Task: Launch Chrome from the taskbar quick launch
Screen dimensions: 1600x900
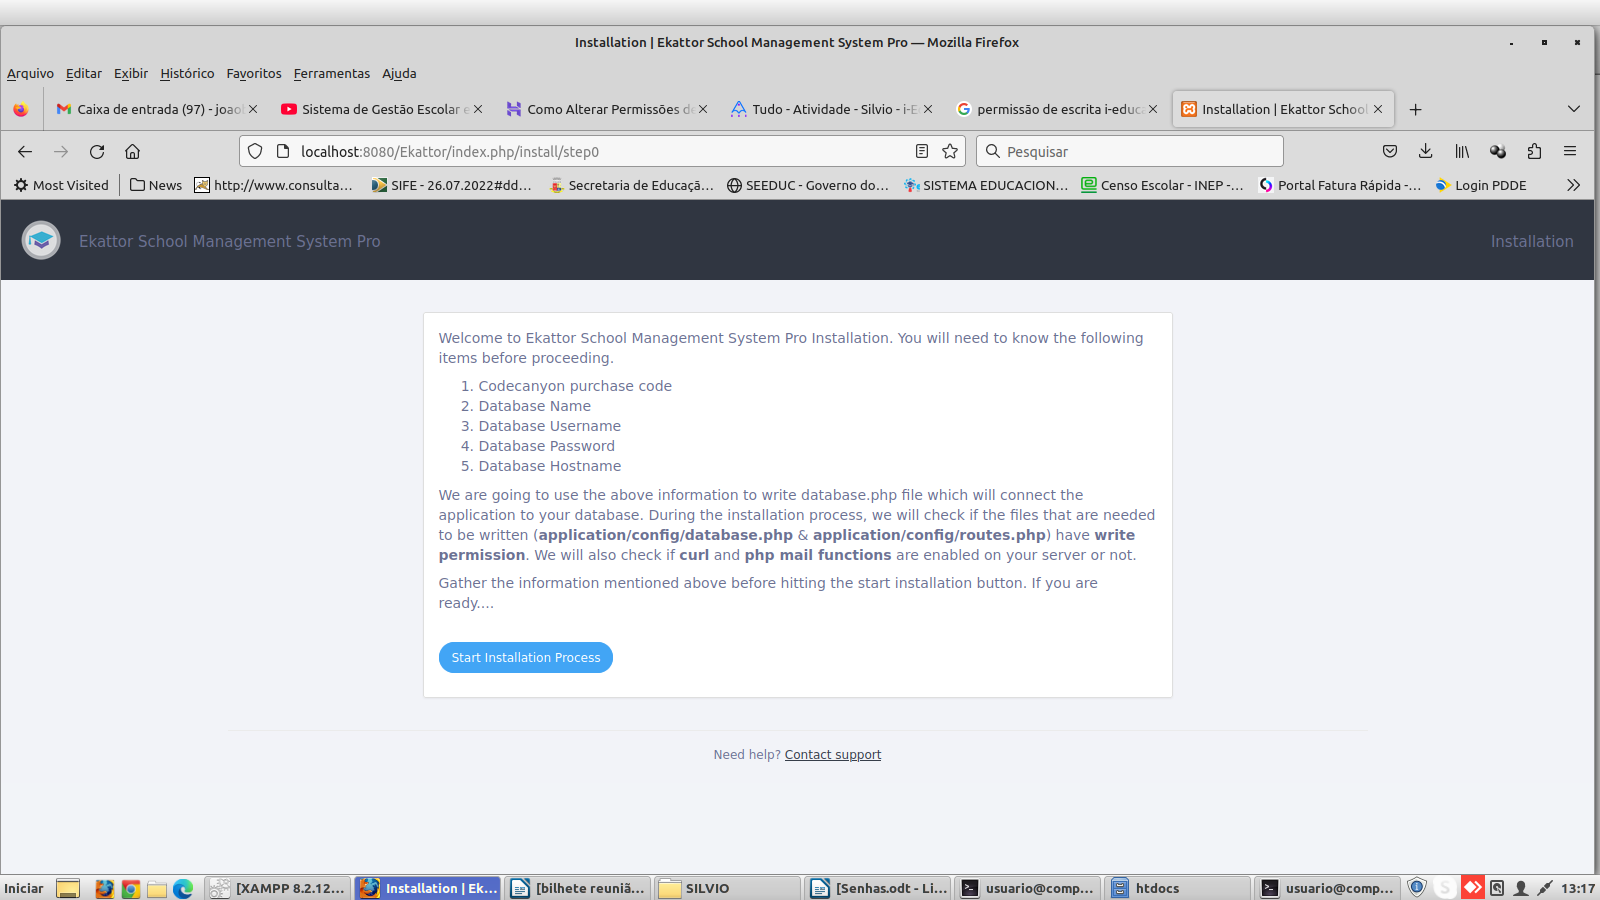Action: point(131,888)
